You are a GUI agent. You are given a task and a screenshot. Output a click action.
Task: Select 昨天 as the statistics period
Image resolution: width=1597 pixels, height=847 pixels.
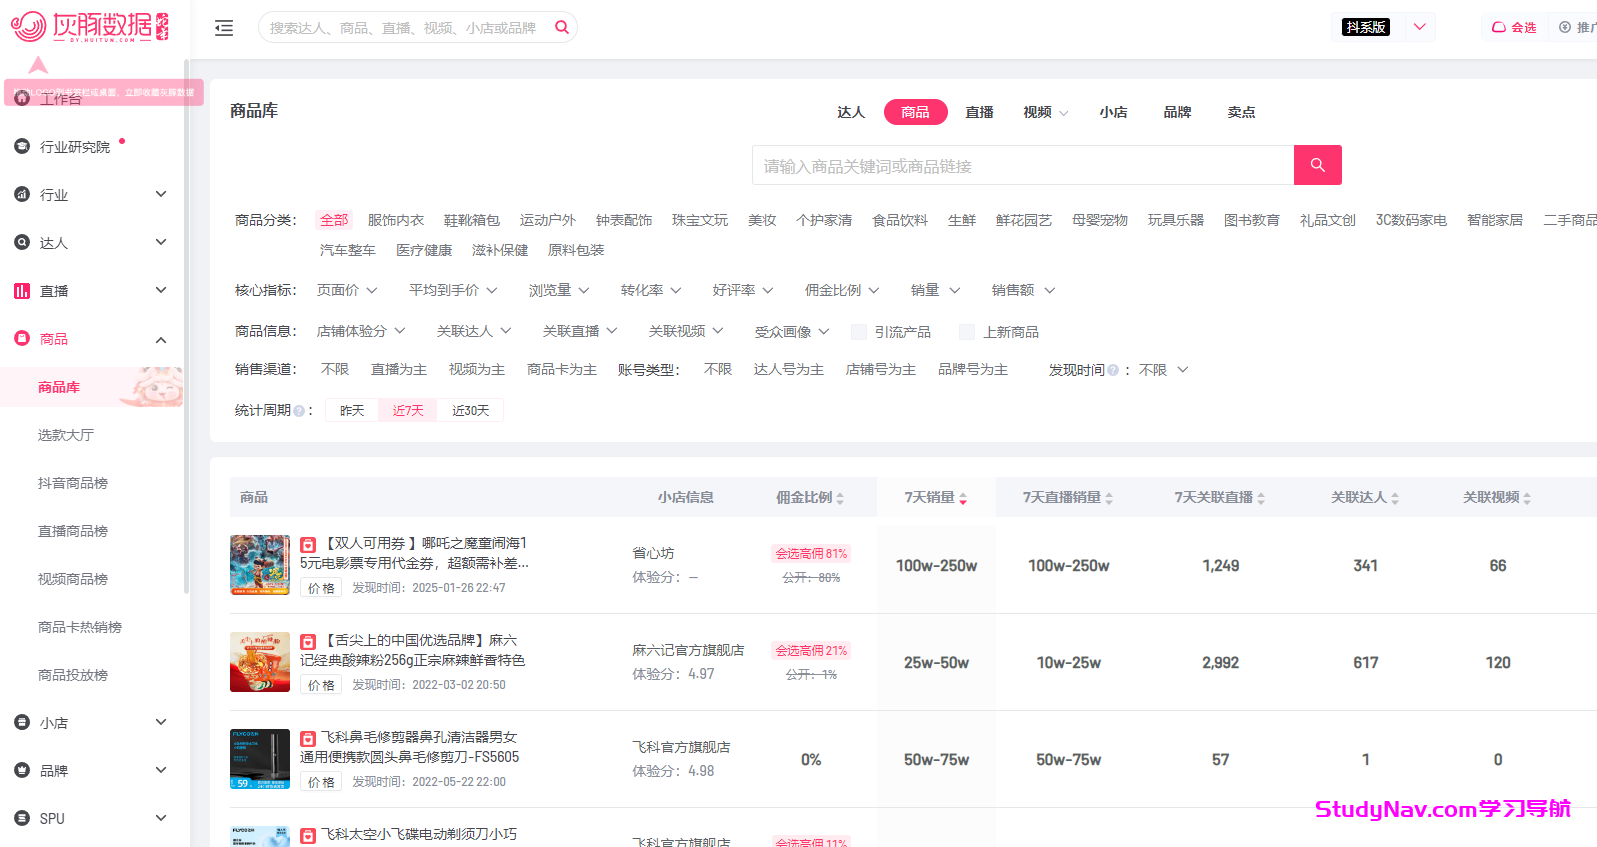pos(352,410)
